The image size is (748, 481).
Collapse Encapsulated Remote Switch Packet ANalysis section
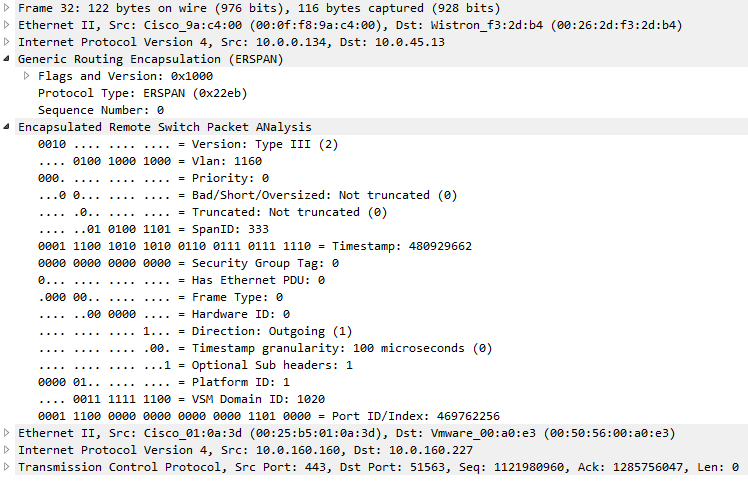[x=6, y=126]
